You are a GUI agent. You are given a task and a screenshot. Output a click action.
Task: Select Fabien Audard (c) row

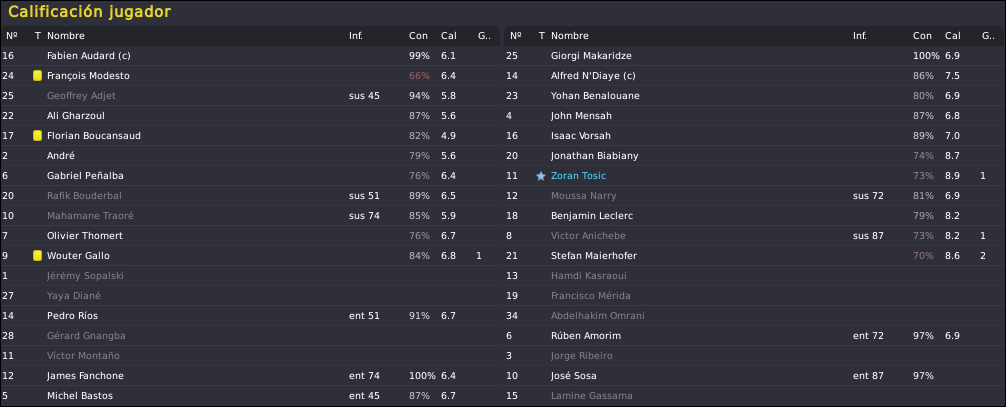[x=250, y=56]
